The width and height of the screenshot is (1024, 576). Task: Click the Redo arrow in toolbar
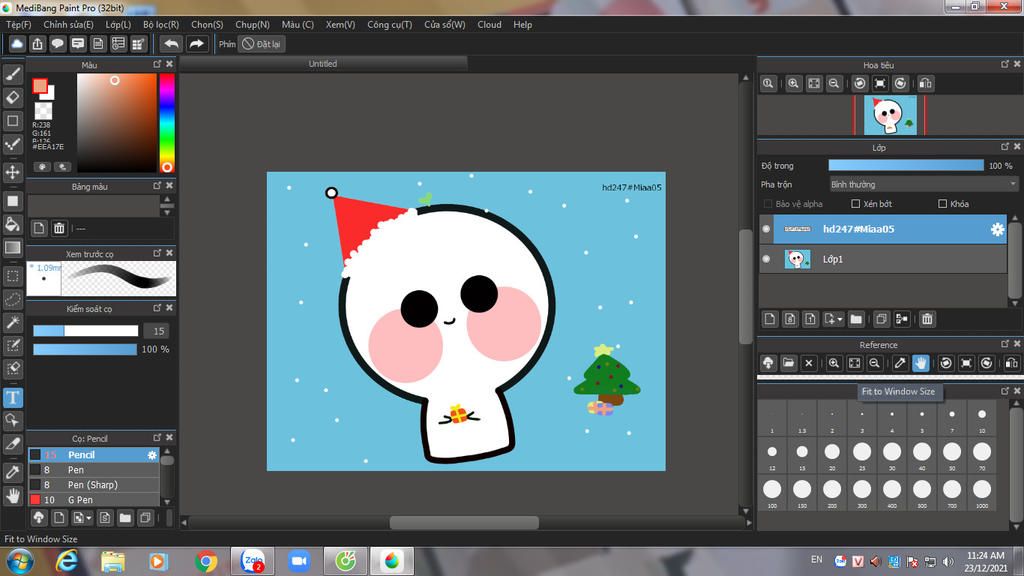click(x=196, y=44)
